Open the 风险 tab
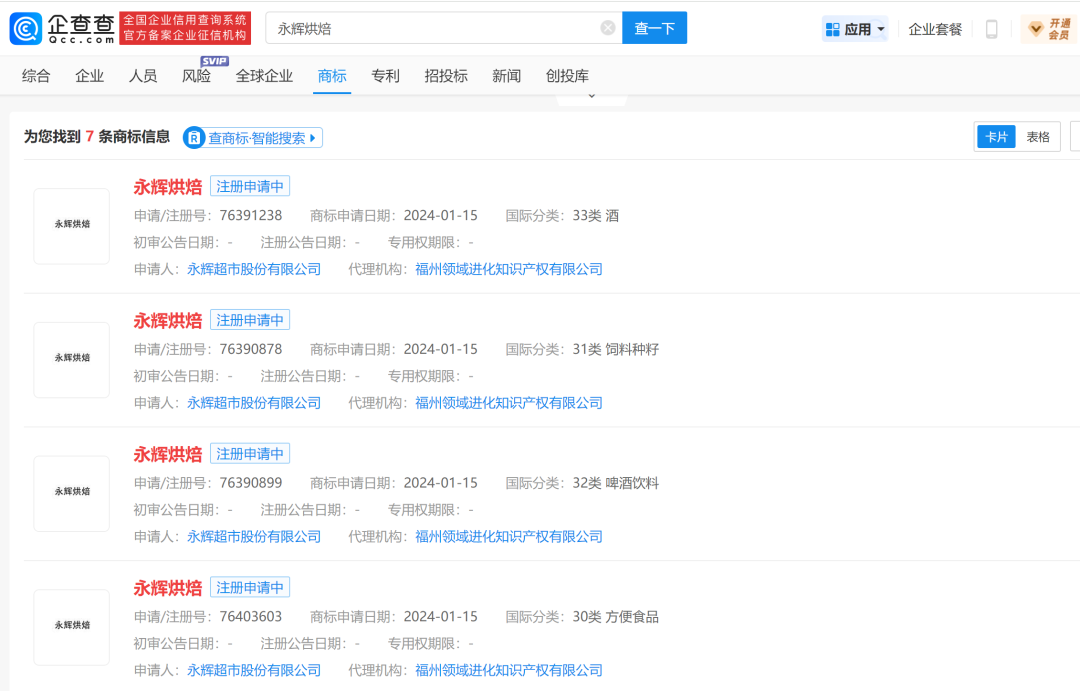The width and height of the screenshot is (1080, 691). tap(196, 76)
